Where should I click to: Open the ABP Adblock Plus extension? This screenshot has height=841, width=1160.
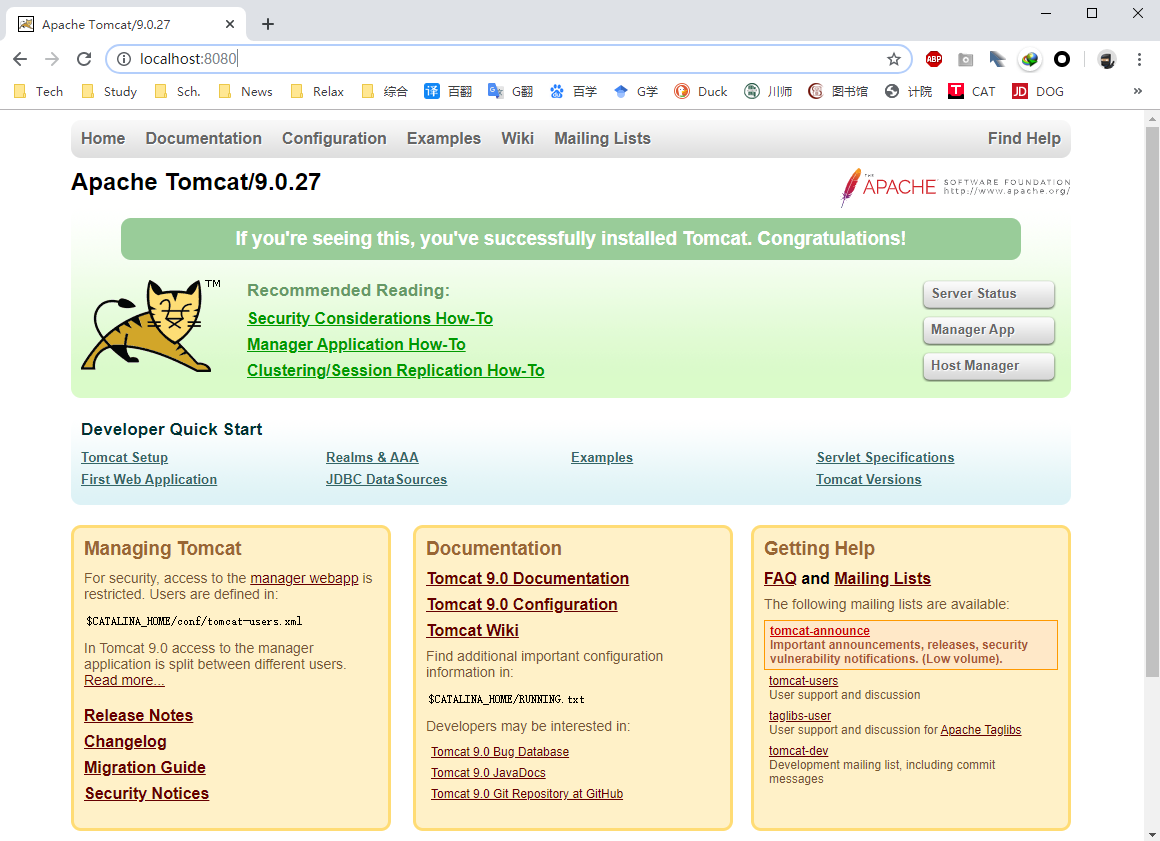click(934, 59)
